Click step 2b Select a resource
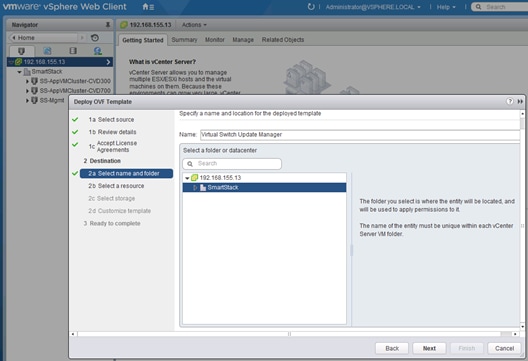The height and width of the screenshot is (361, 528). (x=116, y=186)
